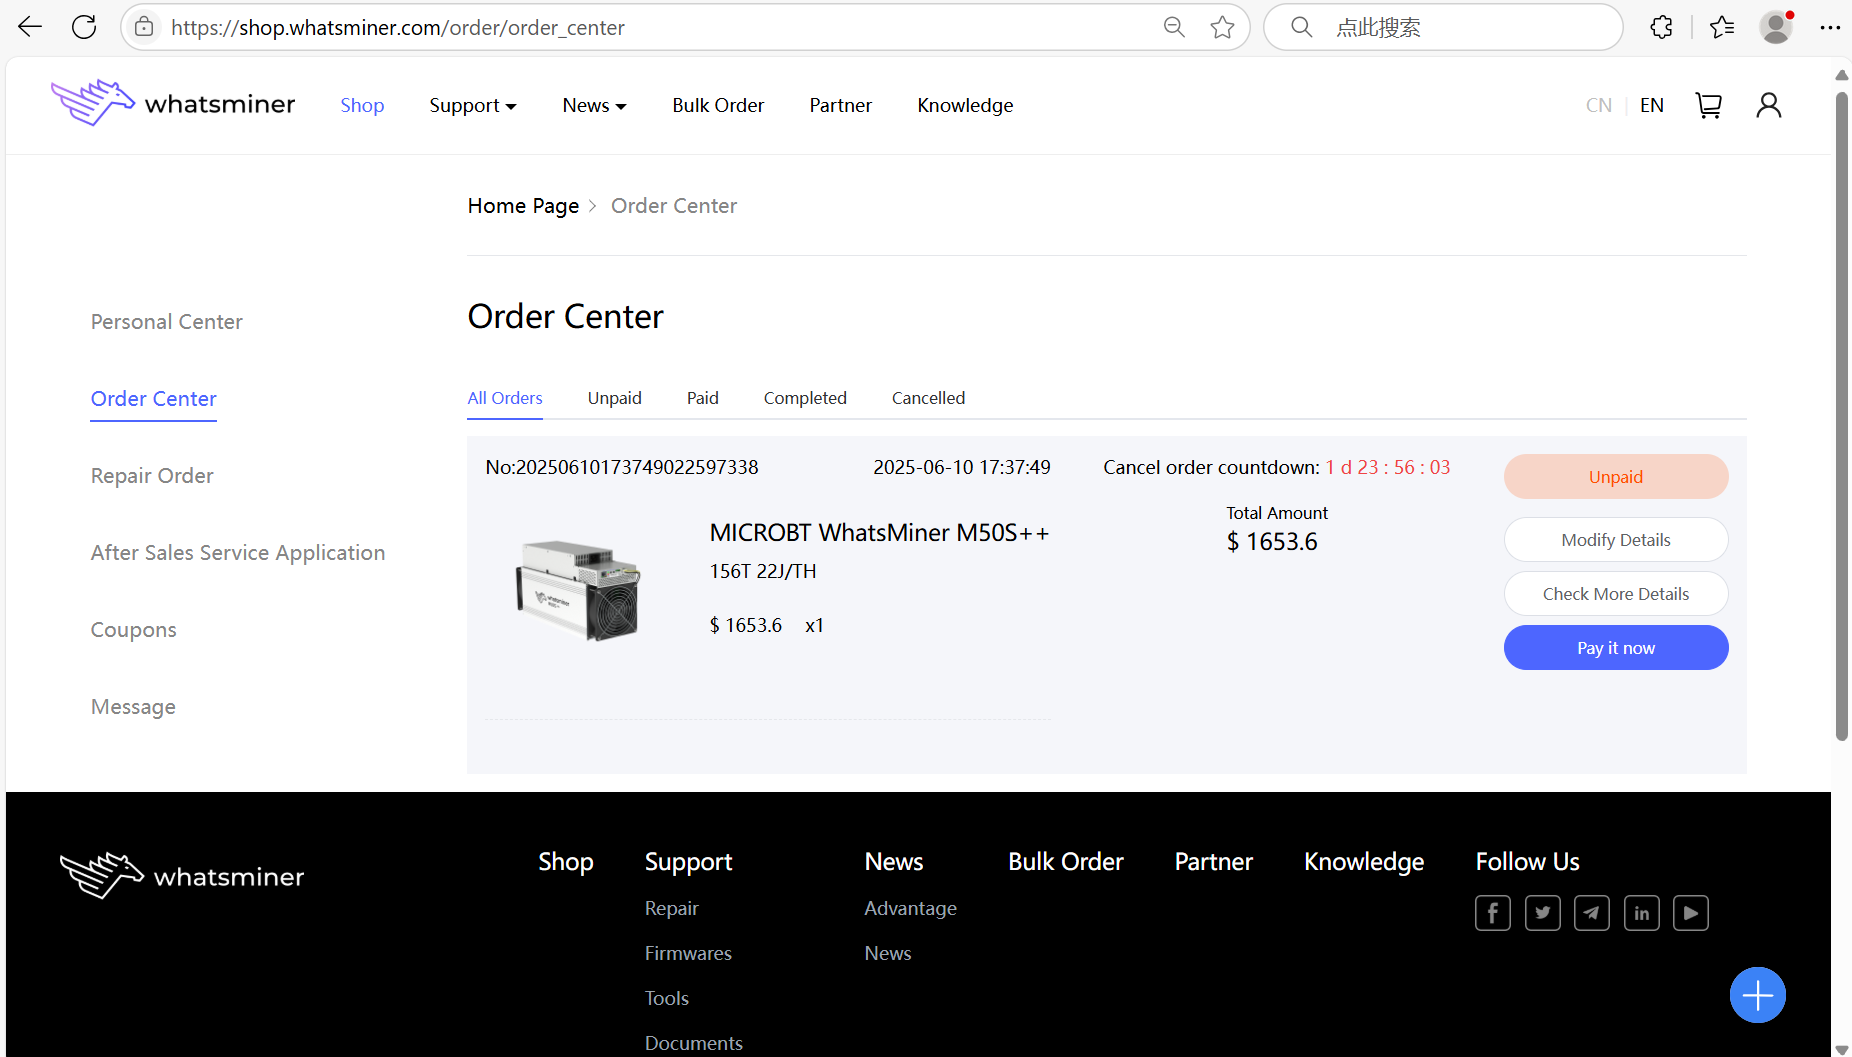Open the LinkedIn social icon
1852x1057 pixels.
(1642, 913)
